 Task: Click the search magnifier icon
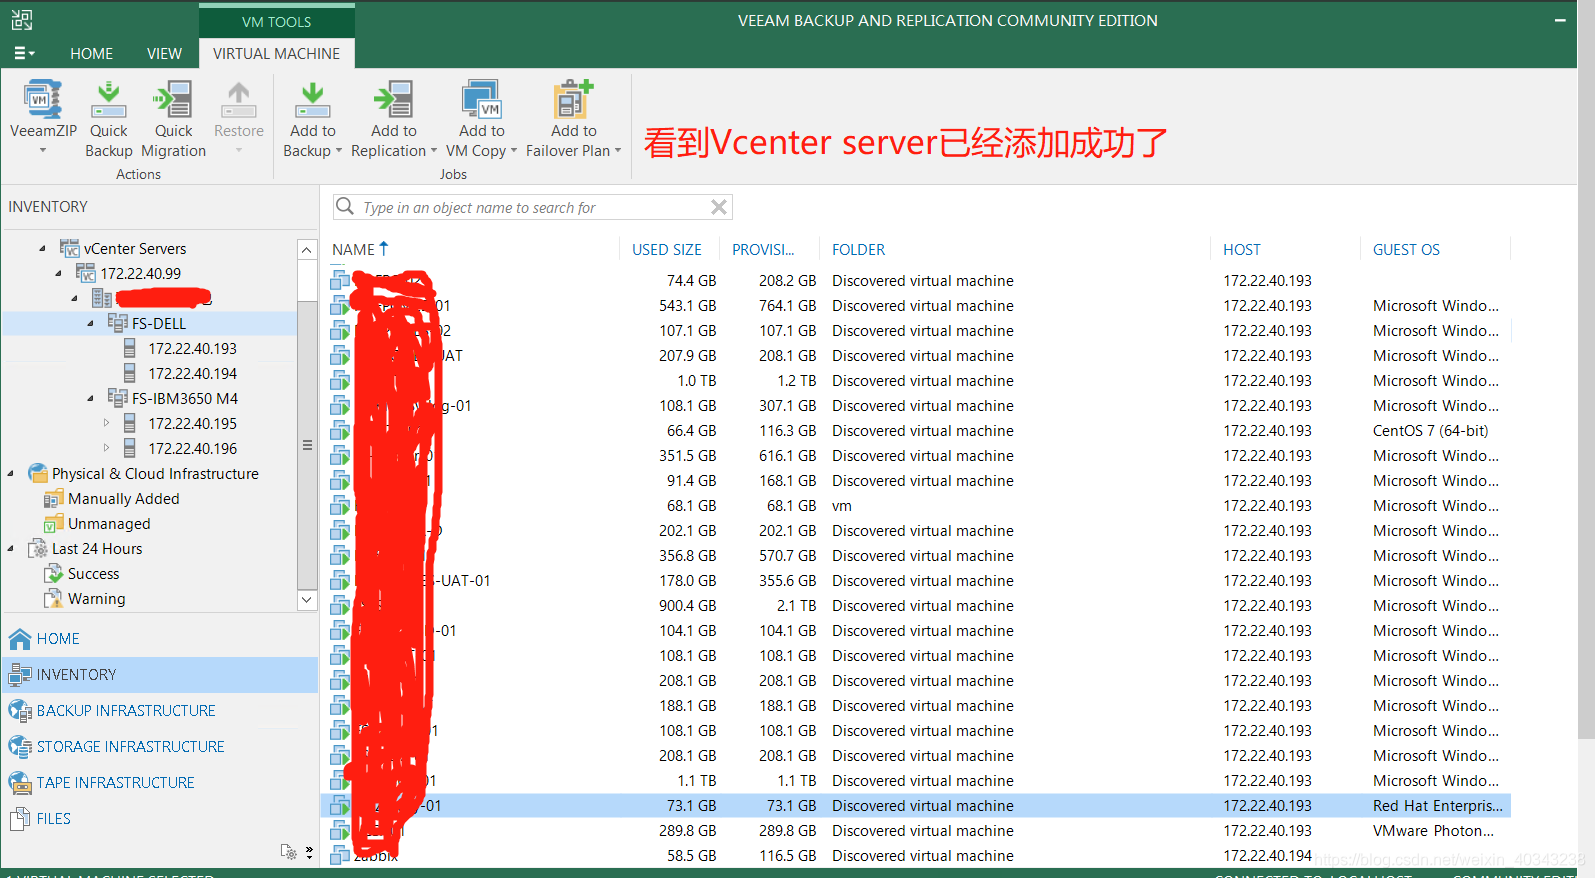345,206
